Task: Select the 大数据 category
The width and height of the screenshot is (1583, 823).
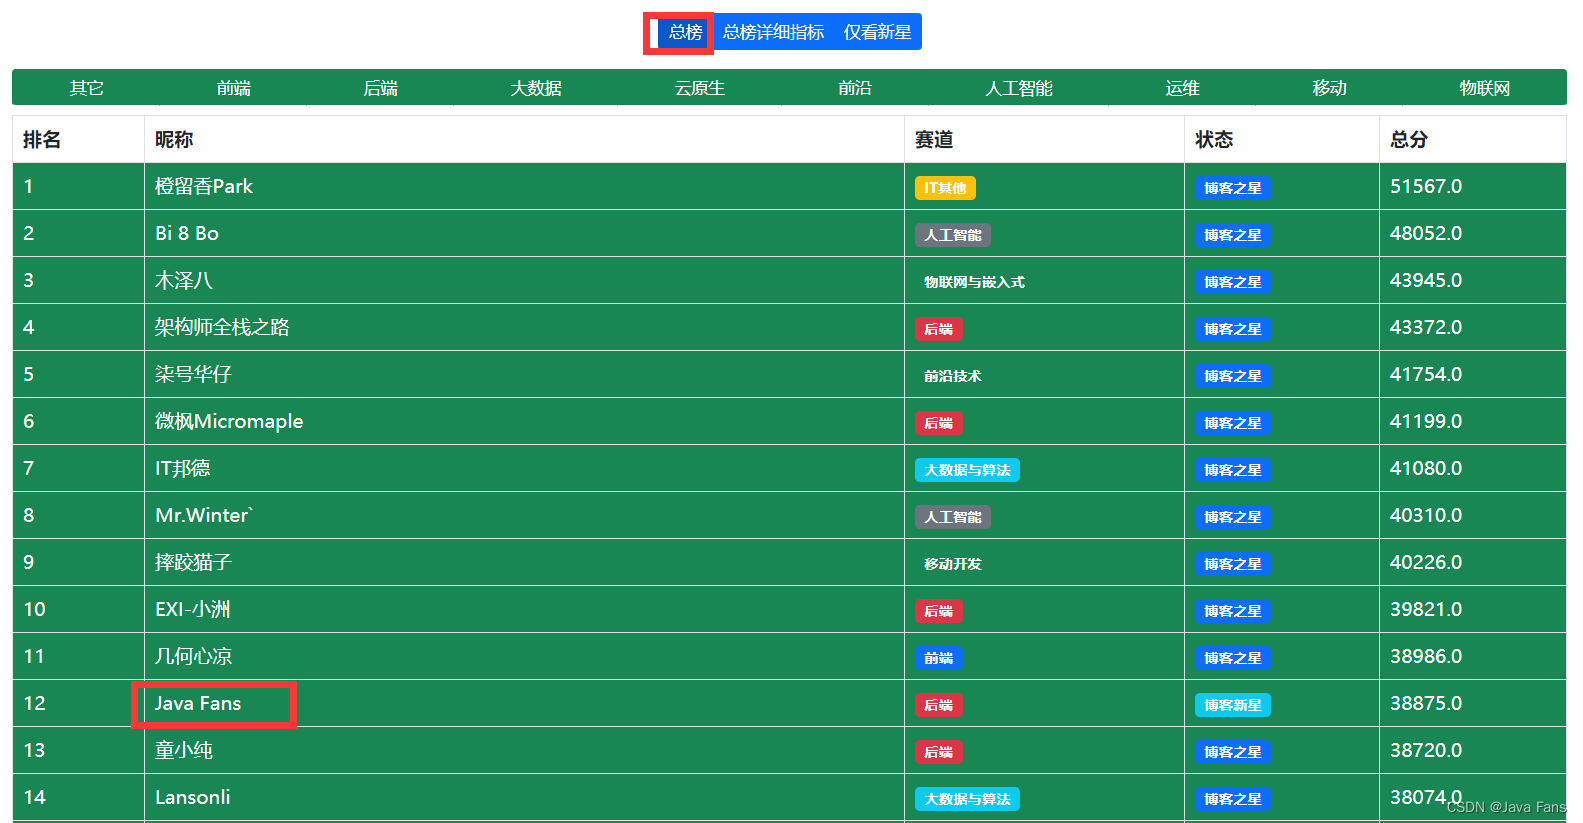Action: pos(535,88)
